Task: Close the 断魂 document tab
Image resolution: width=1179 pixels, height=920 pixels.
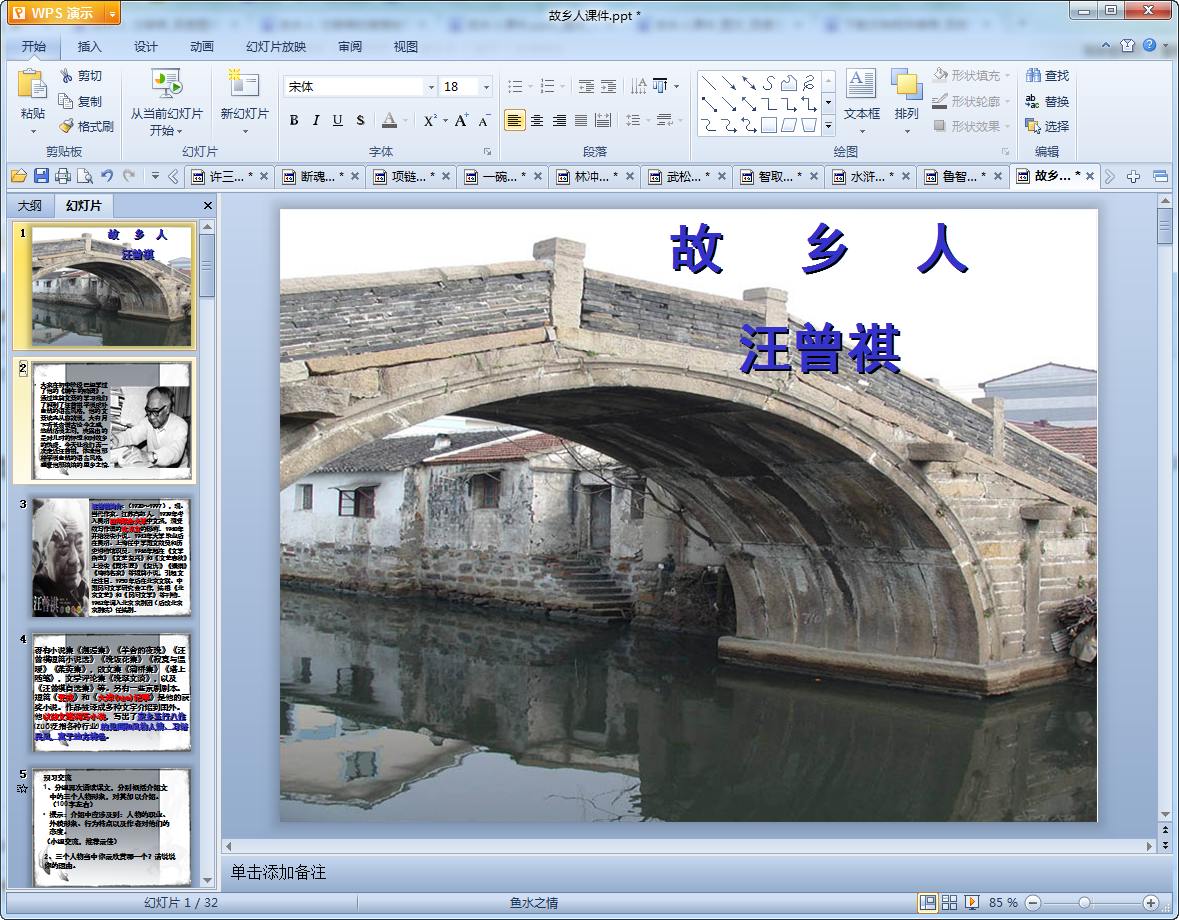Action: (x=355, y=177)
